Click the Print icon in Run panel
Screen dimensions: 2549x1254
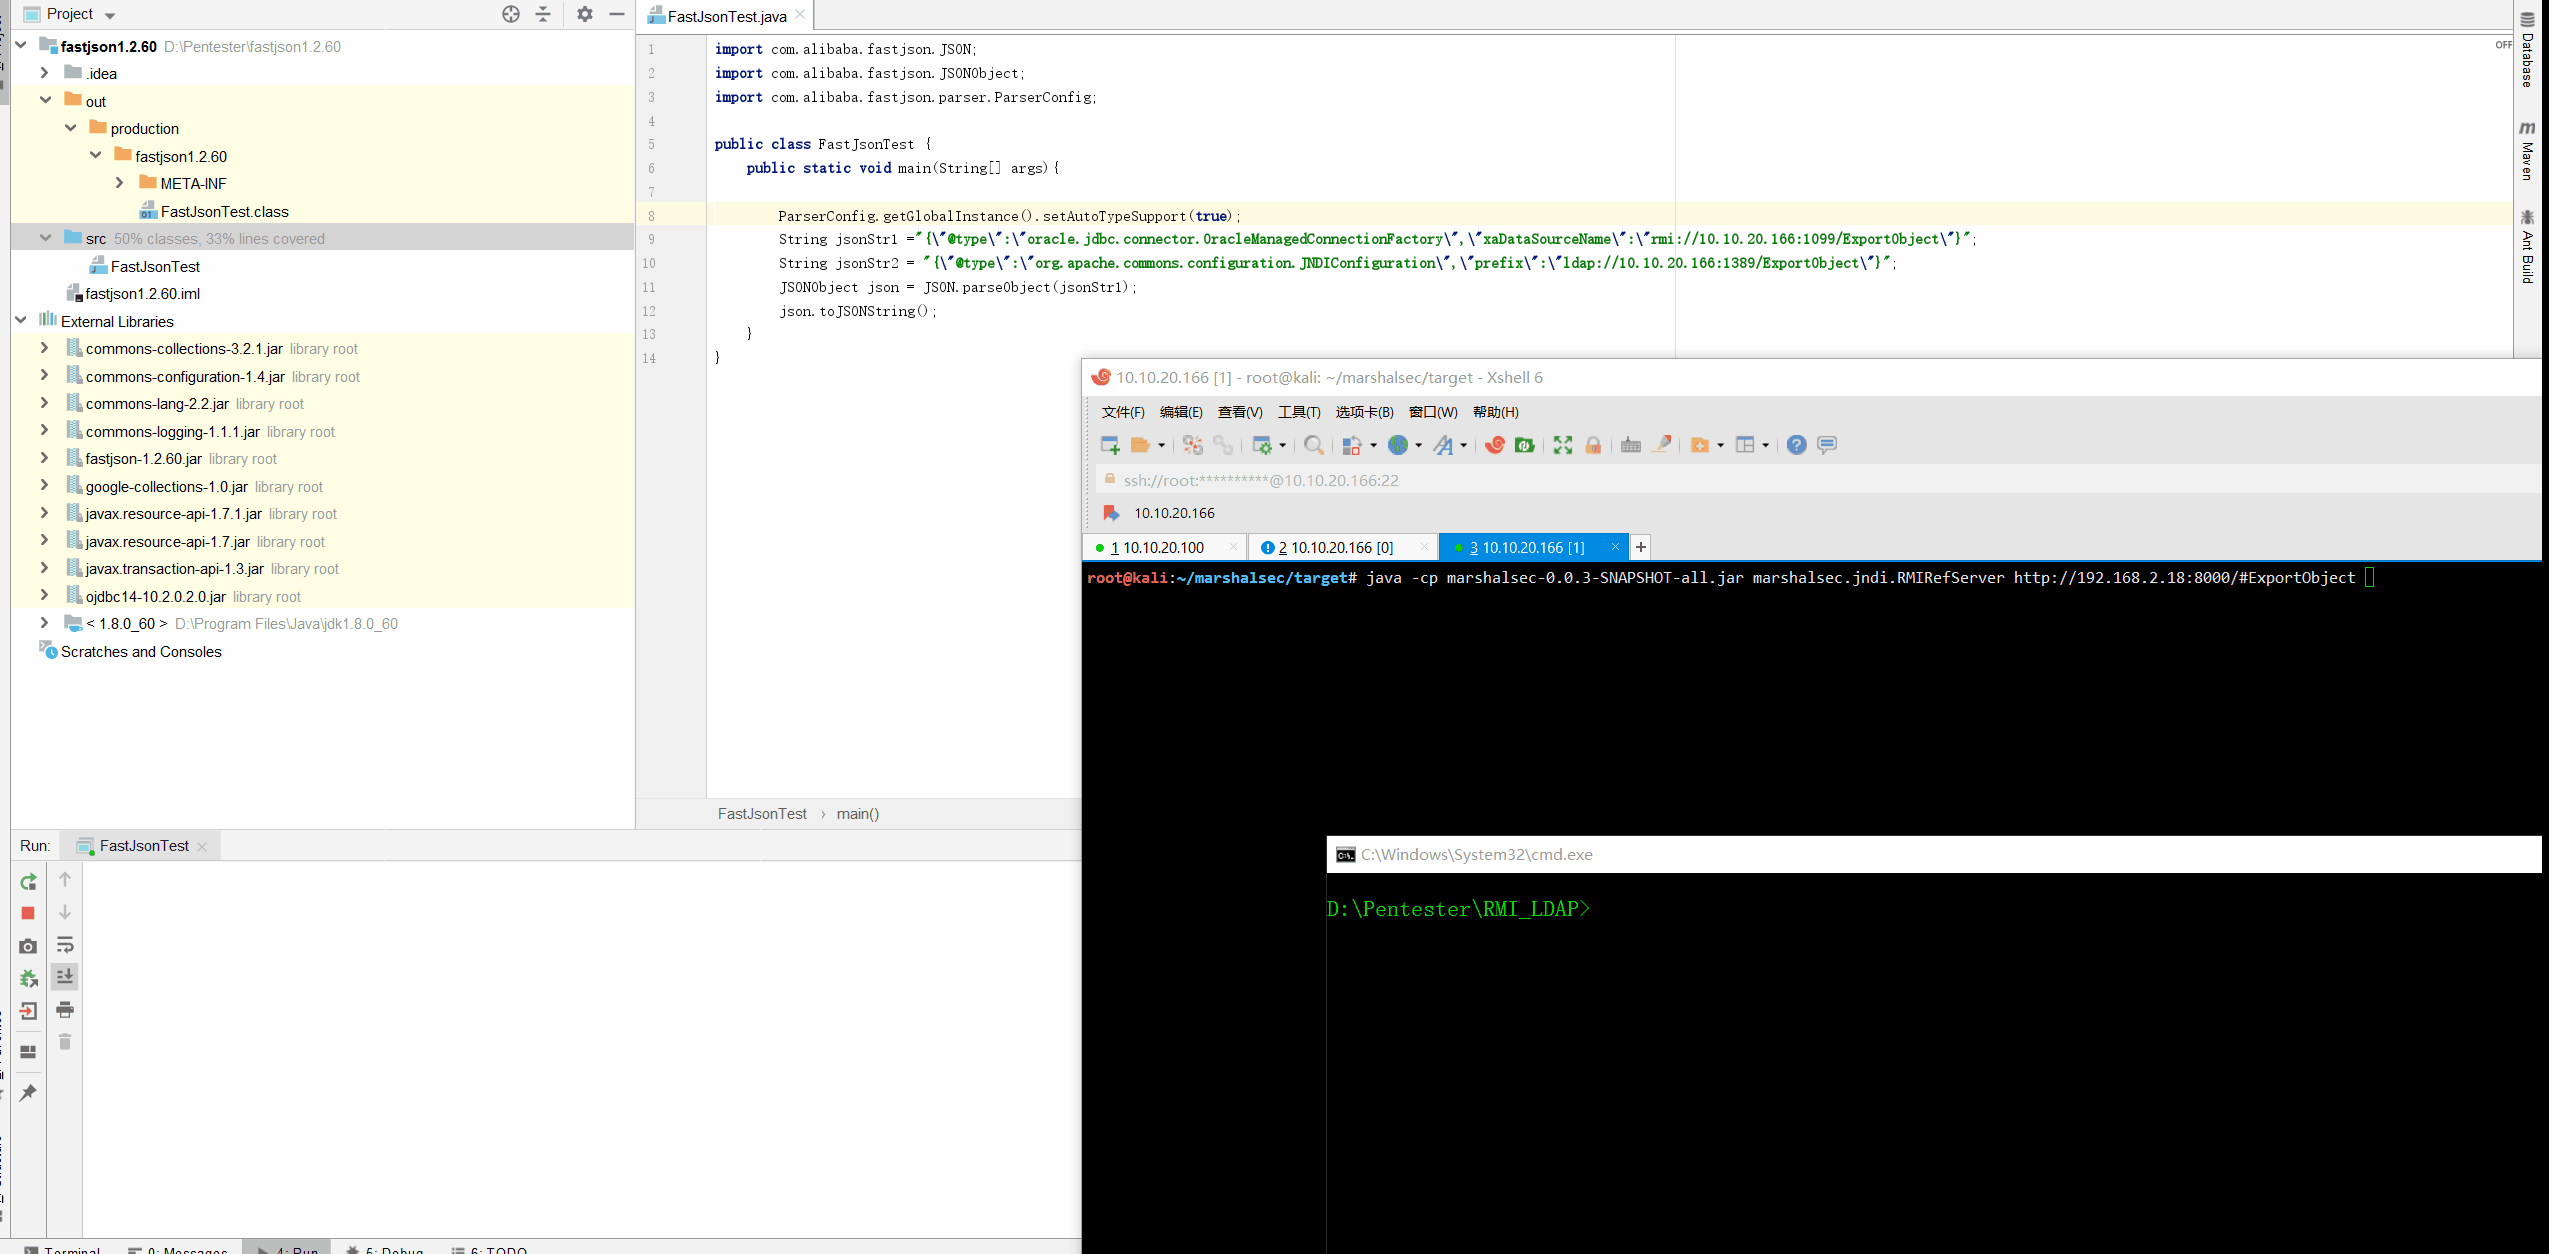(65, 1009)
